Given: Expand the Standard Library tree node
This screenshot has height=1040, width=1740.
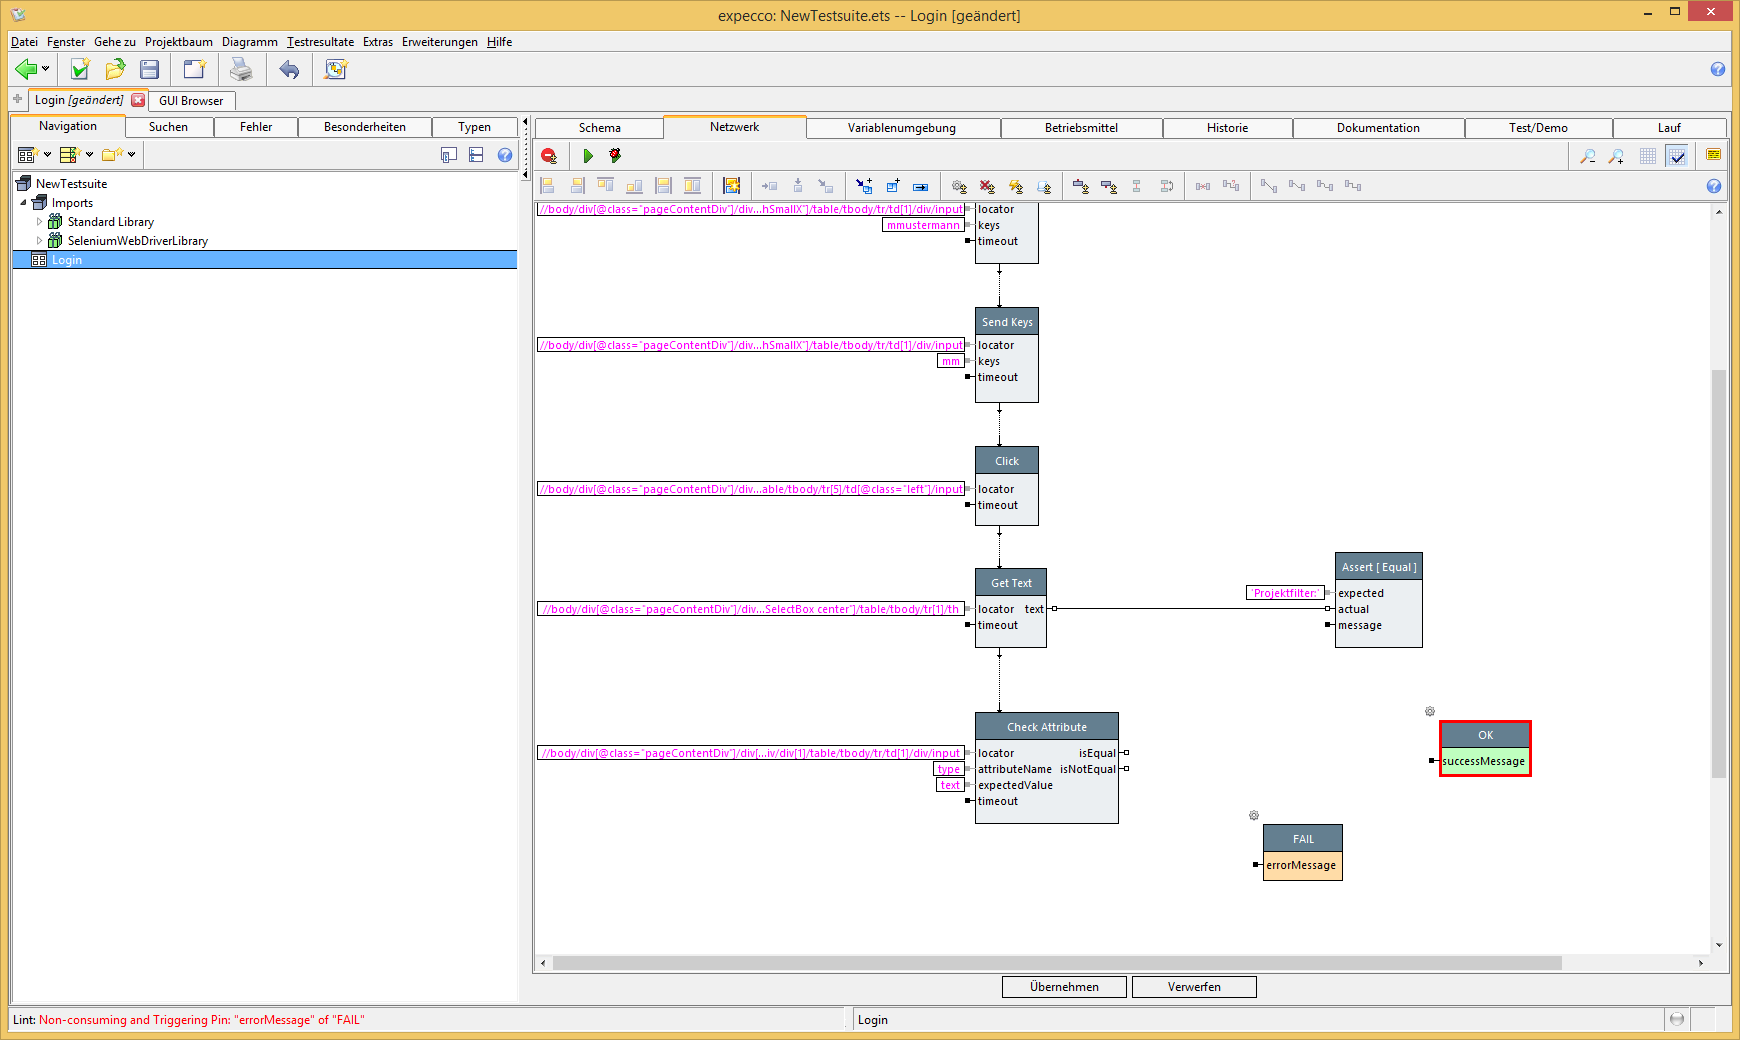Looking at the screenshot, I should [x=40, y=222].
